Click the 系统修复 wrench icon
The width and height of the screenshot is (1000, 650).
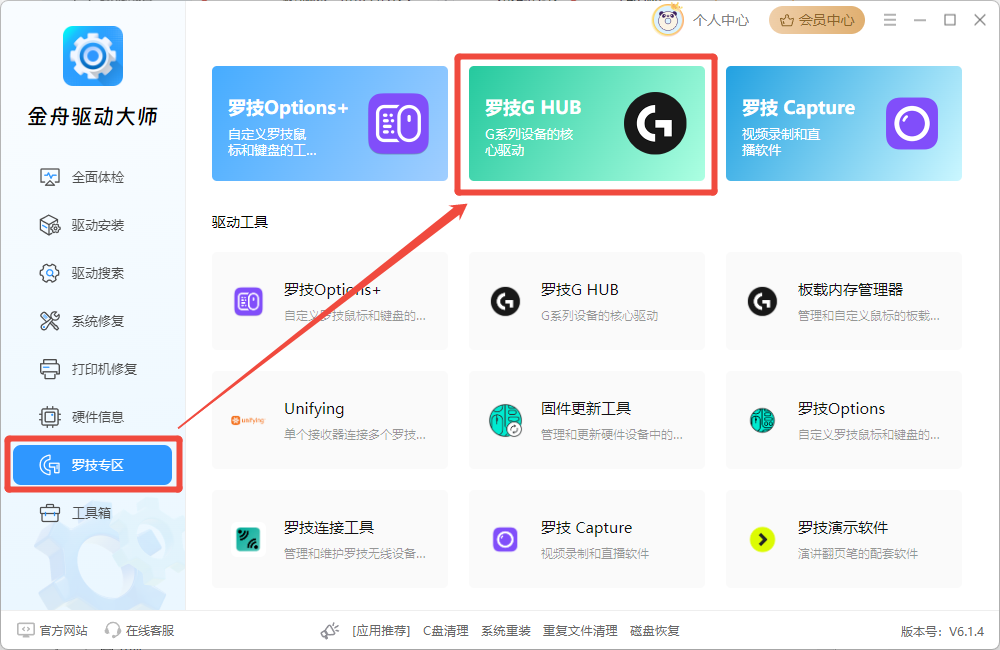tap(50, 321)
